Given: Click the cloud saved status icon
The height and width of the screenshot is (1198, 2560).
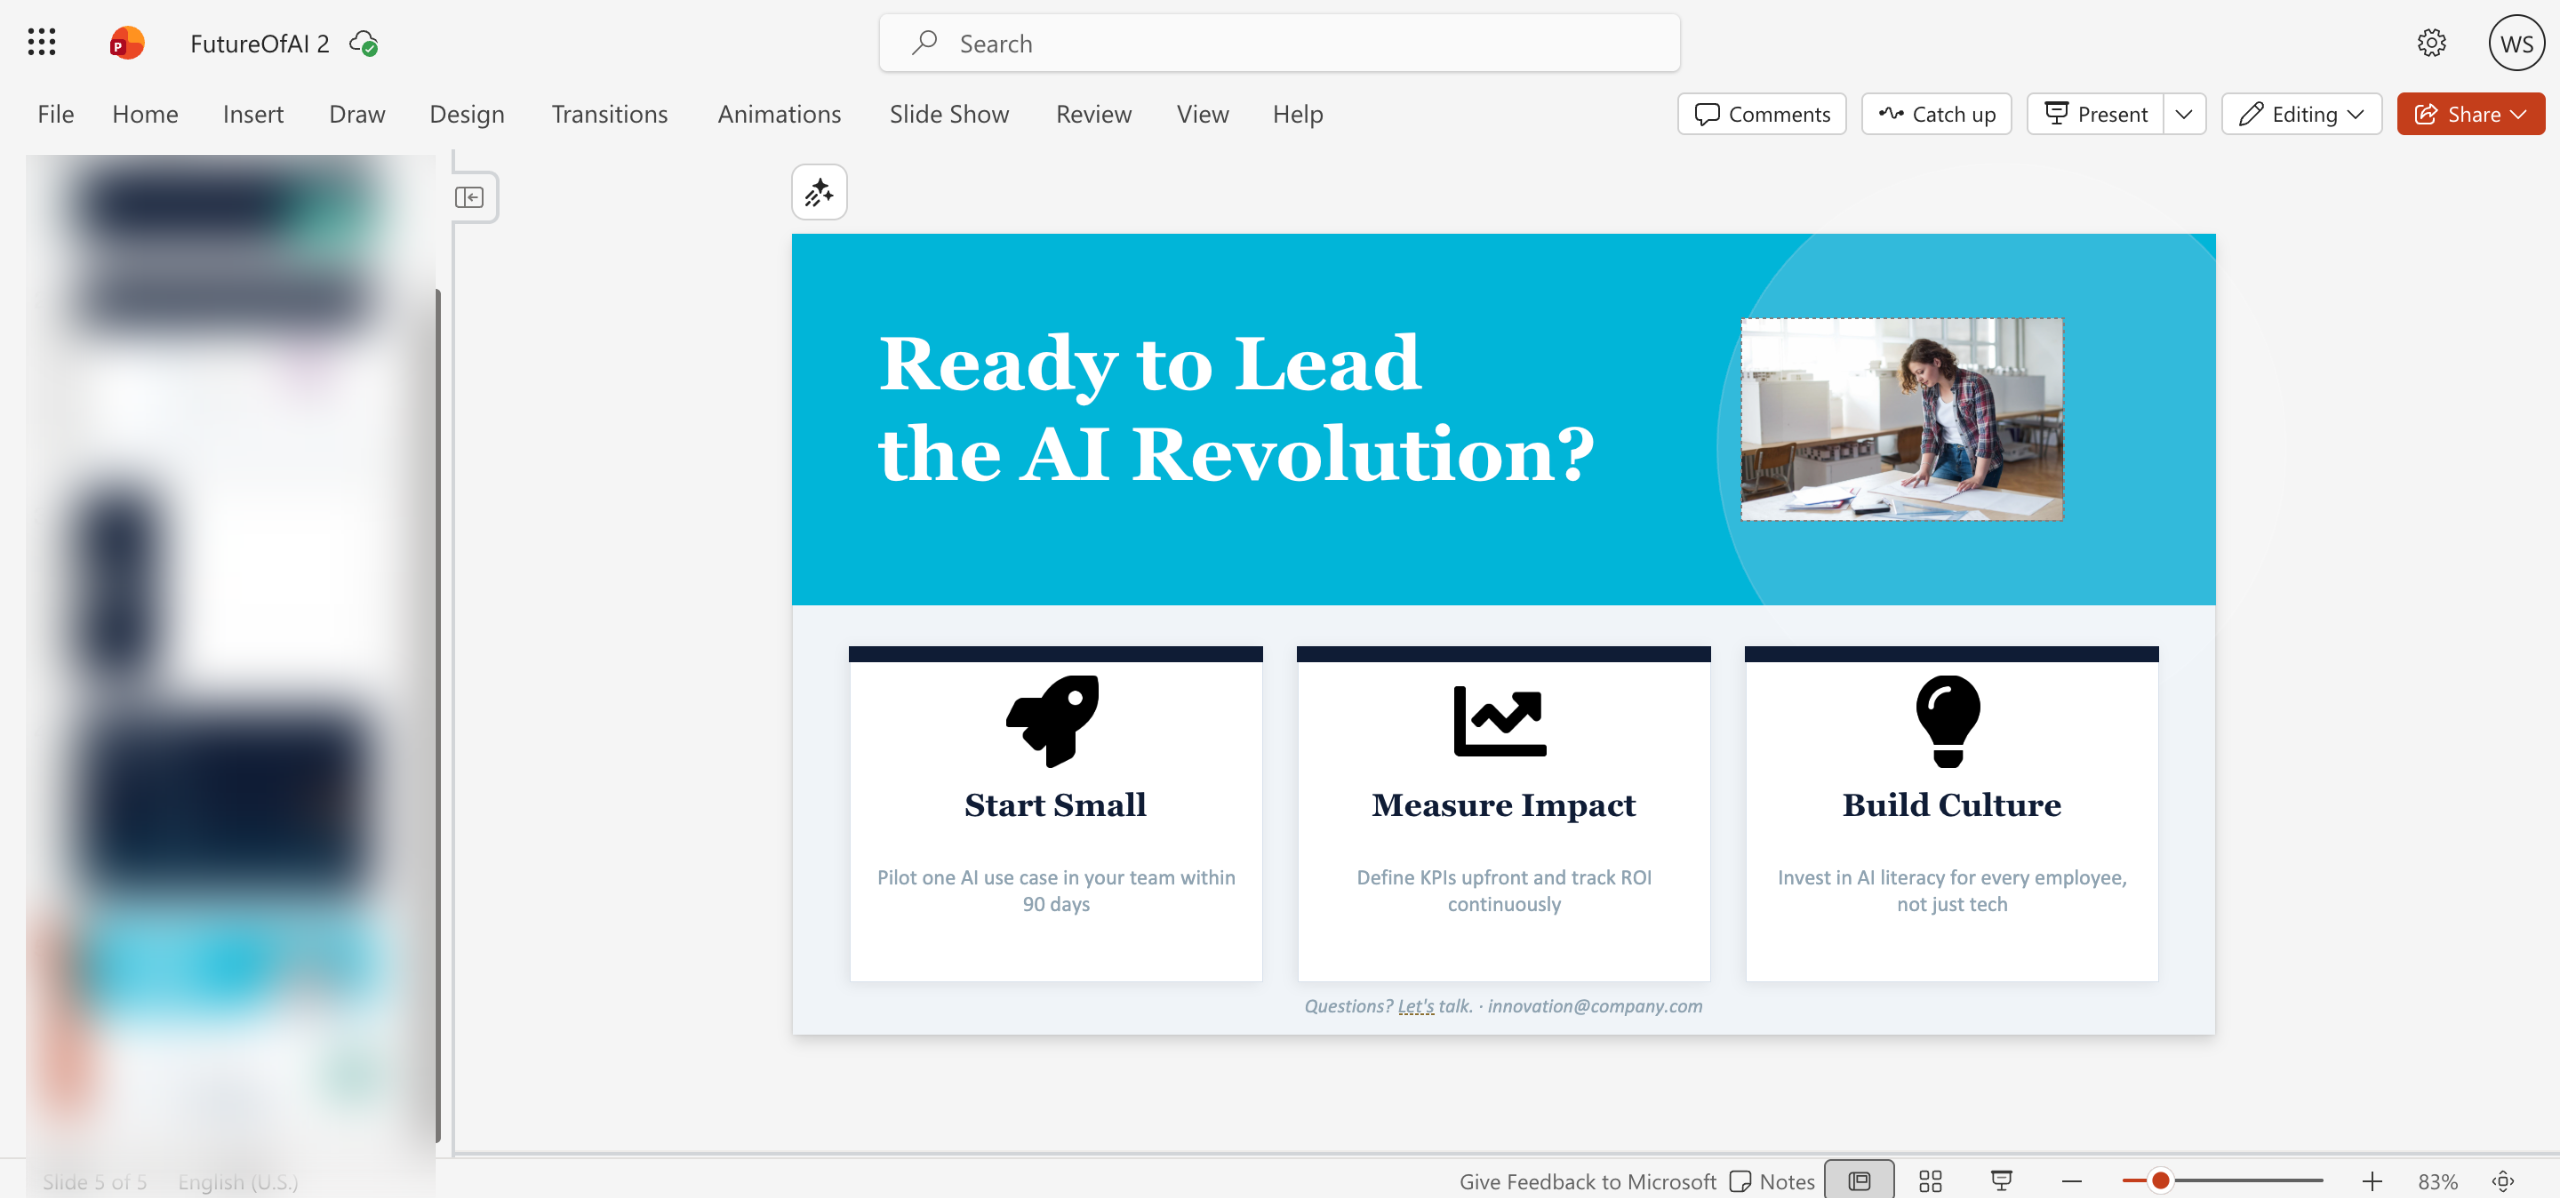Looking at the screenshot, I should 363,43.
